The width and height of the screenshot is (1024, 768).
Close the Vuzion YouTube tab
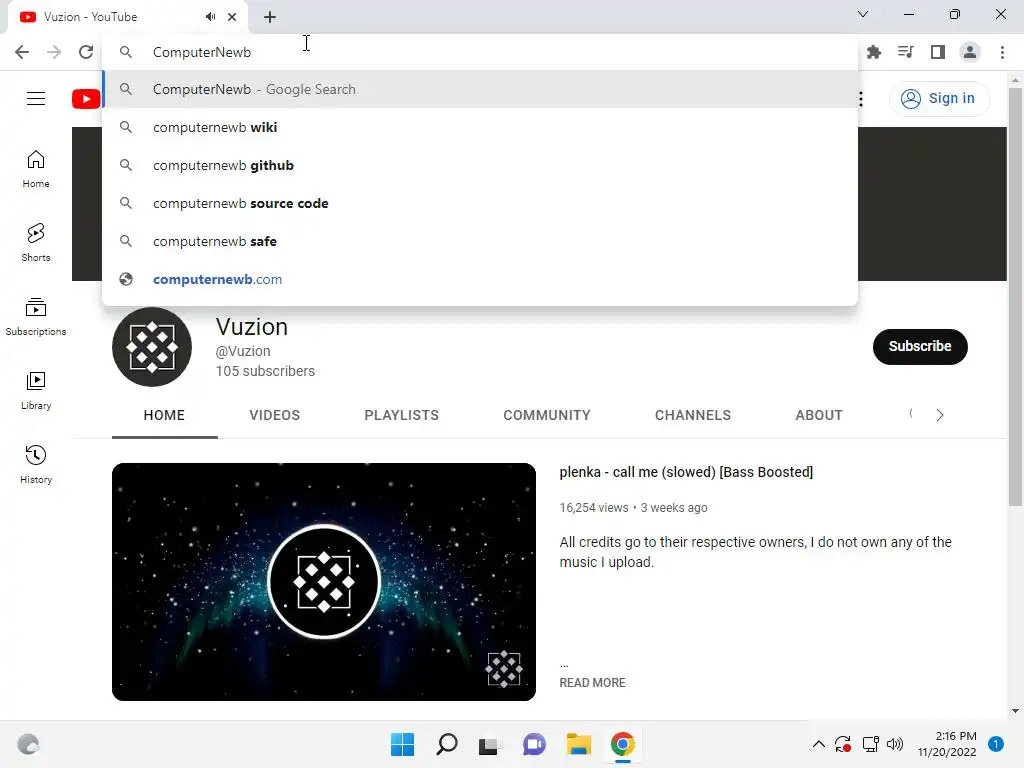click(x=232, y=17)
